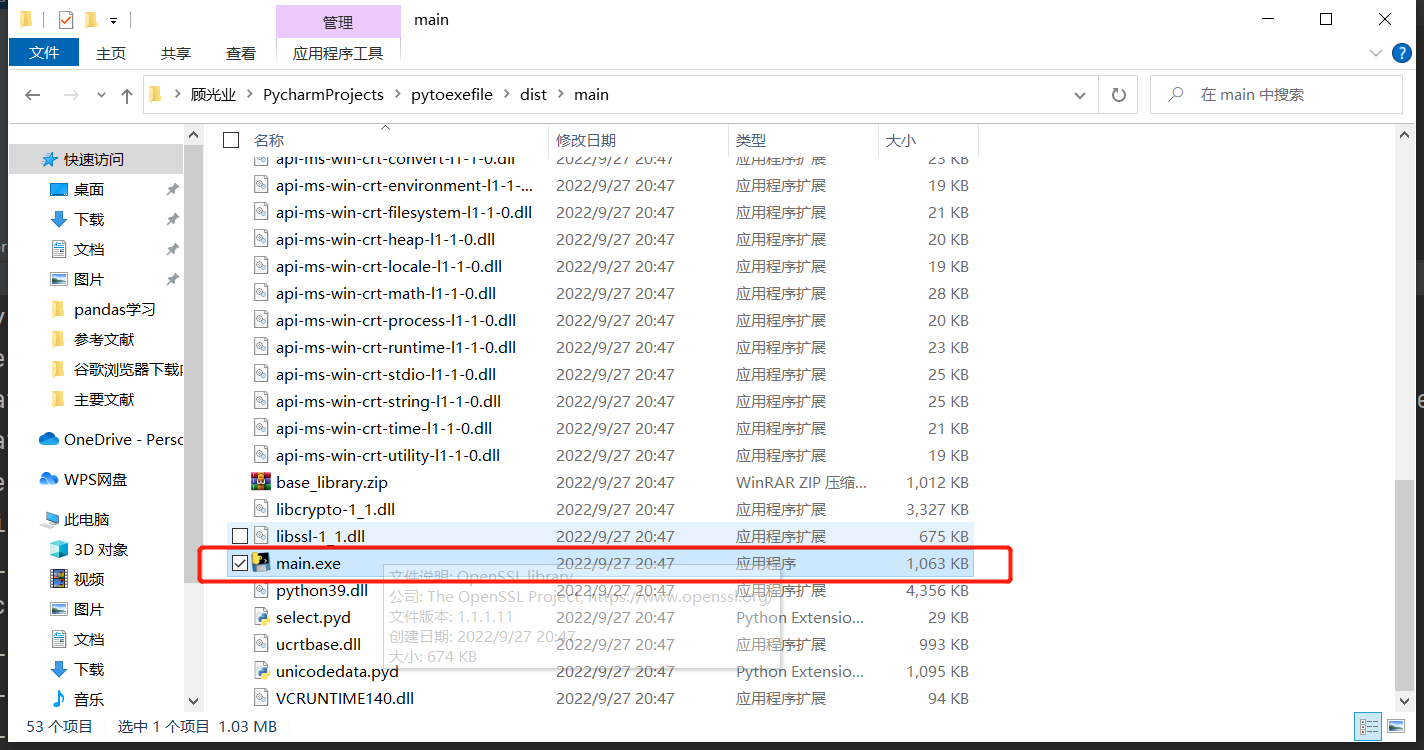The height and width of the screenshot is (750, 1424).
Task: Collapse the ribbon using the chevron
Action: coord(1375,52)
